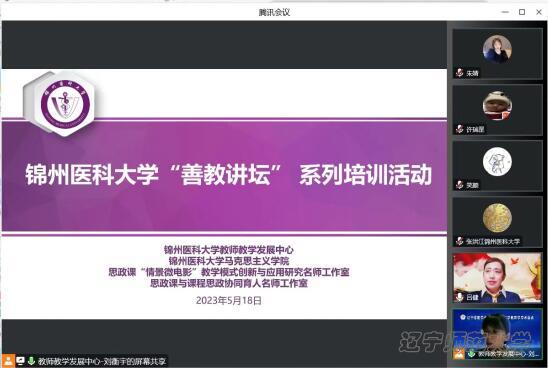Click green microphone icon on bottom presenter tile

[x=471, y=354]
